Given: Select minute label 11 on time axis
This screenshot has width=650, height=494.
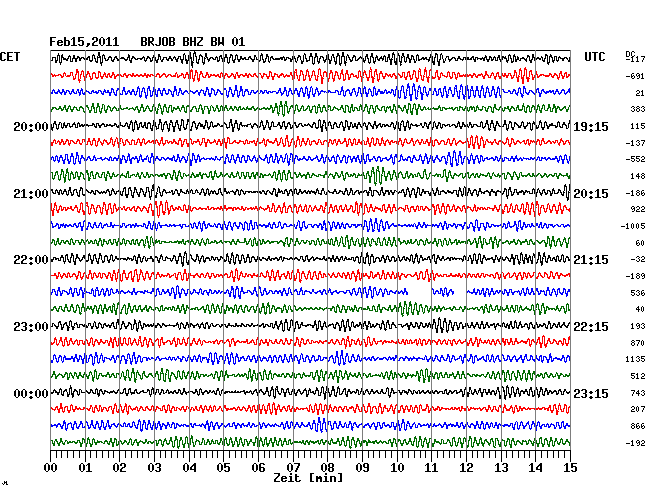Looking at the screenshot, I should pos(431,468).
